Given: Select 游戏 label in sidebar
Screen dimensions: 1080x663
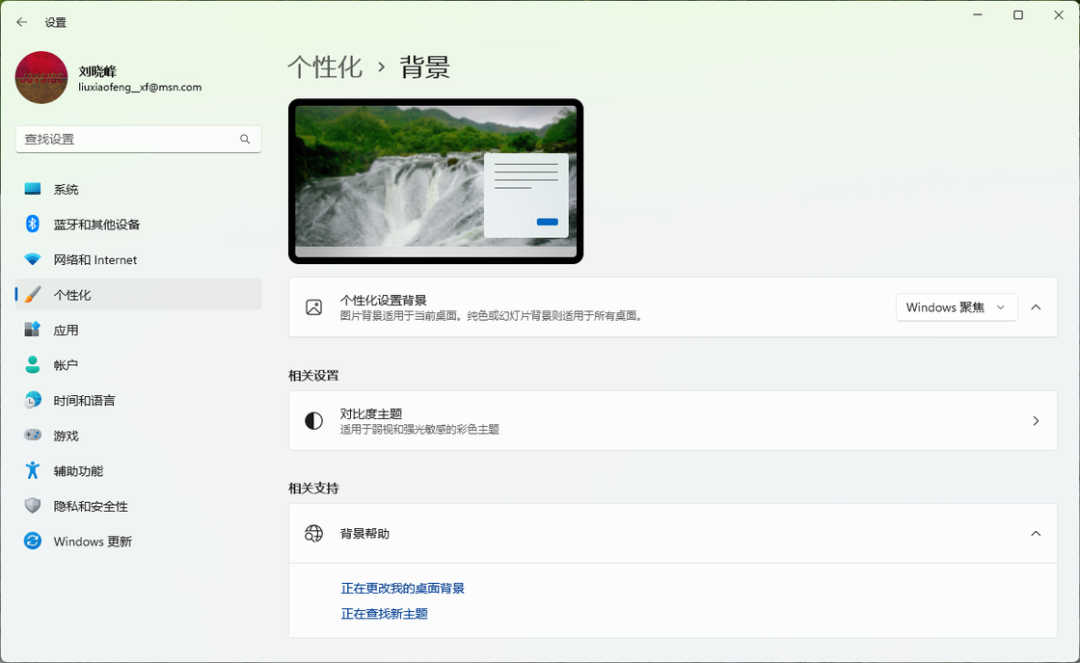Looking at the screenshot, I should click(65, 435).
